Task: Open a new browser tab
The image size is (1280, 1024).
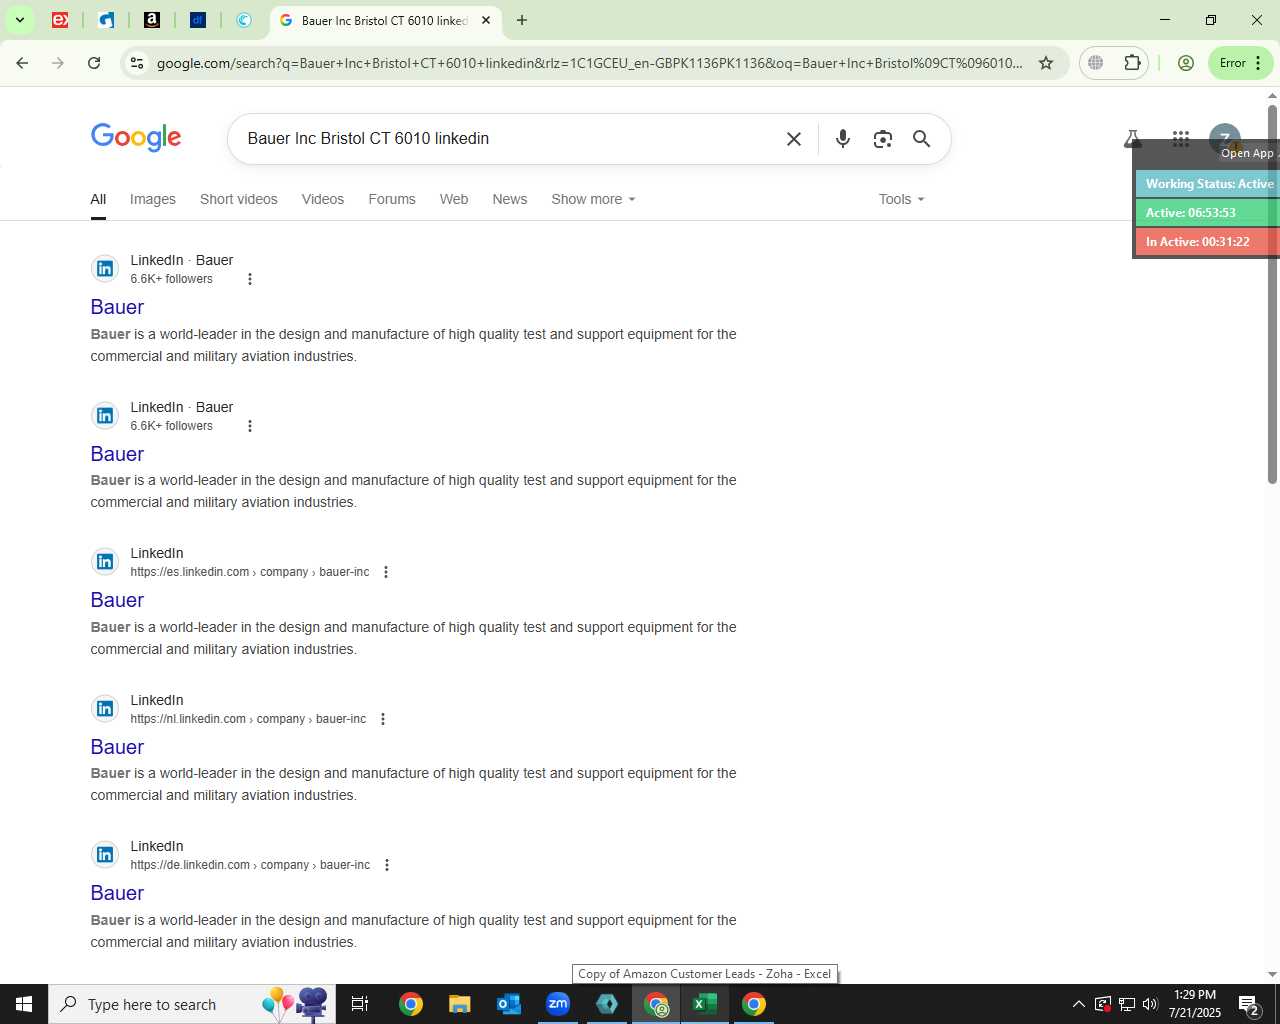Action: point(521,20)
